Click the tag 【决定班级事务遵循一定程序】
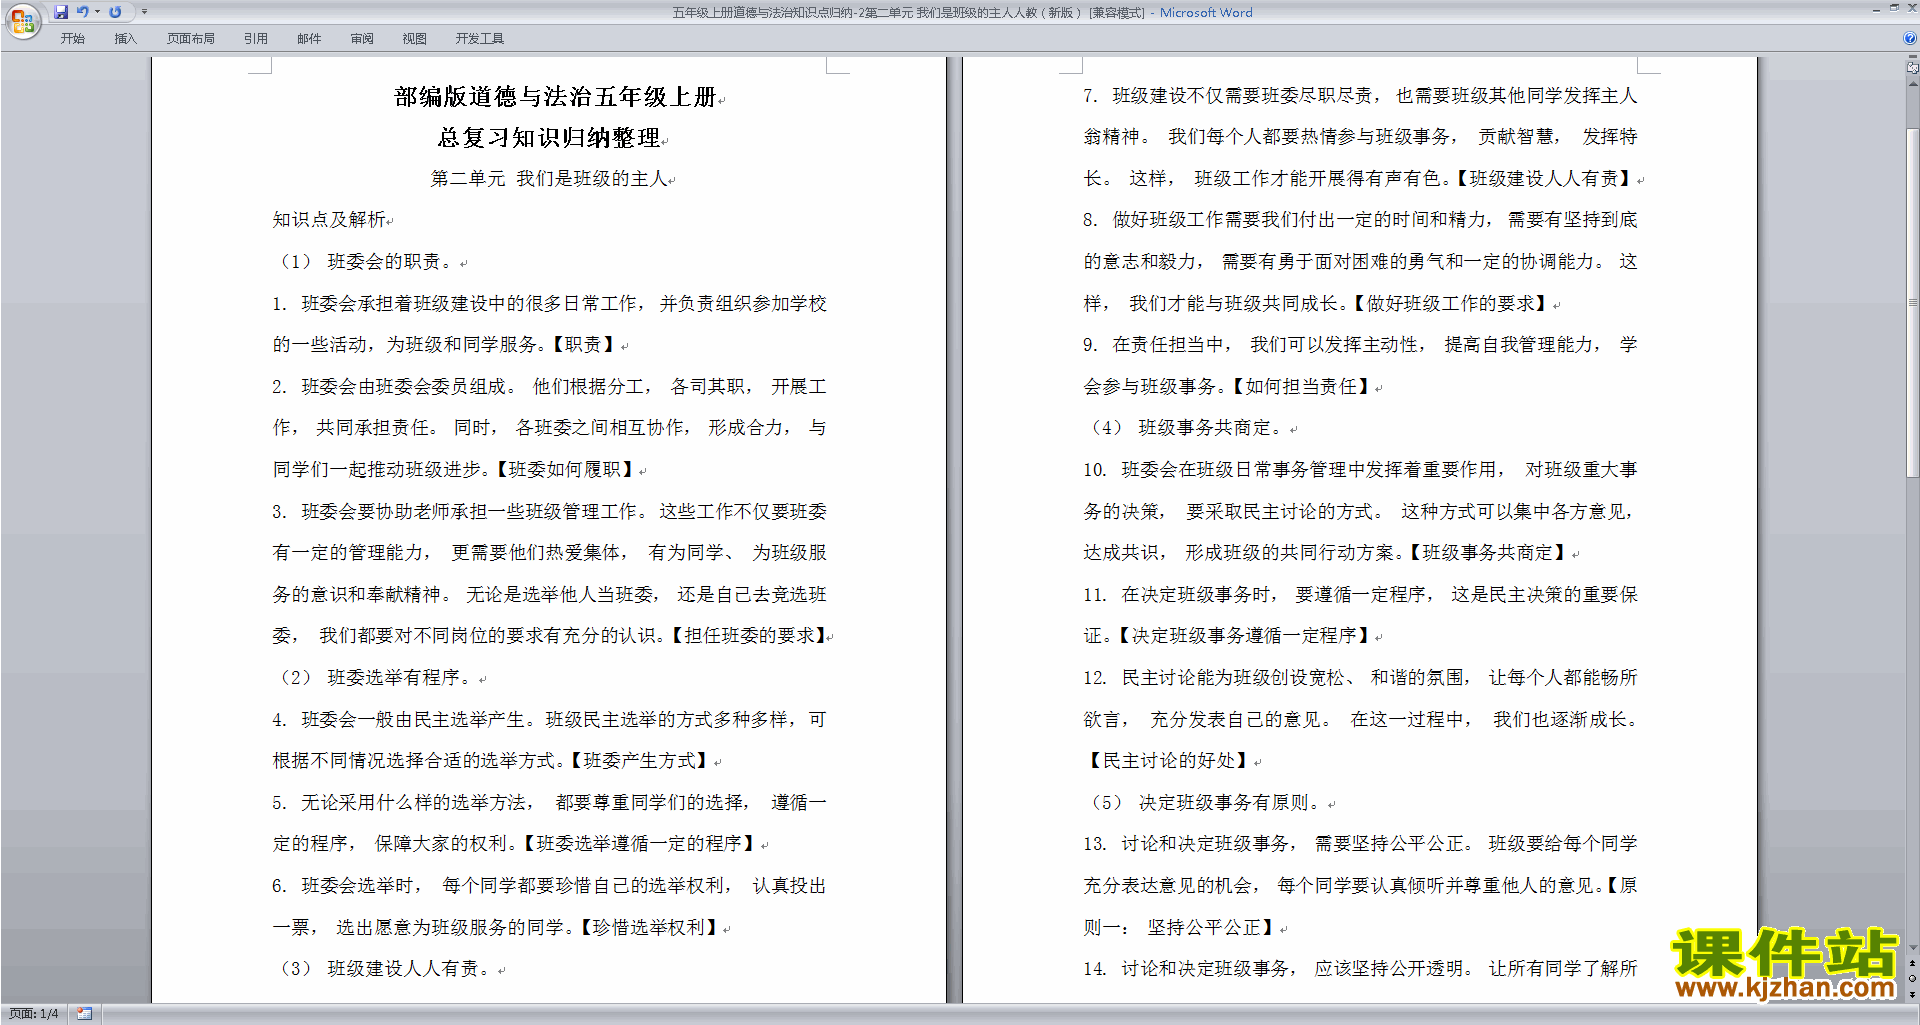Viewport: 1920px width, 1025px height. (x=1243, y=636)
